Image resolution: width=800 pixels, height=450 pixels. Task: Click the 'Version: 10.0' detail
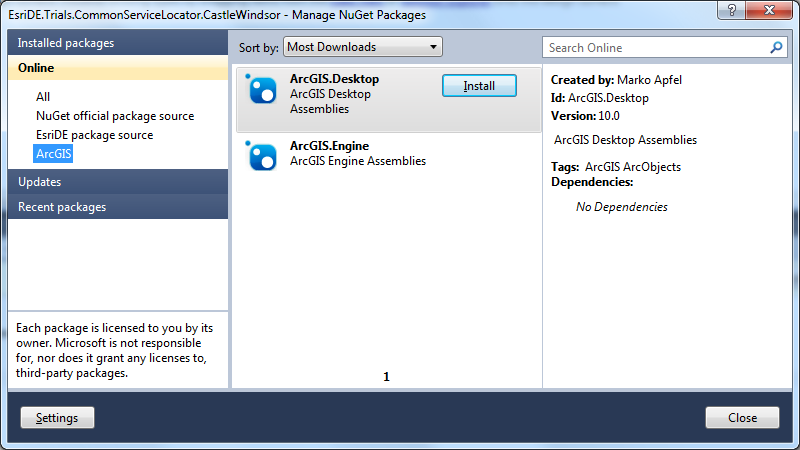(585, 116)
